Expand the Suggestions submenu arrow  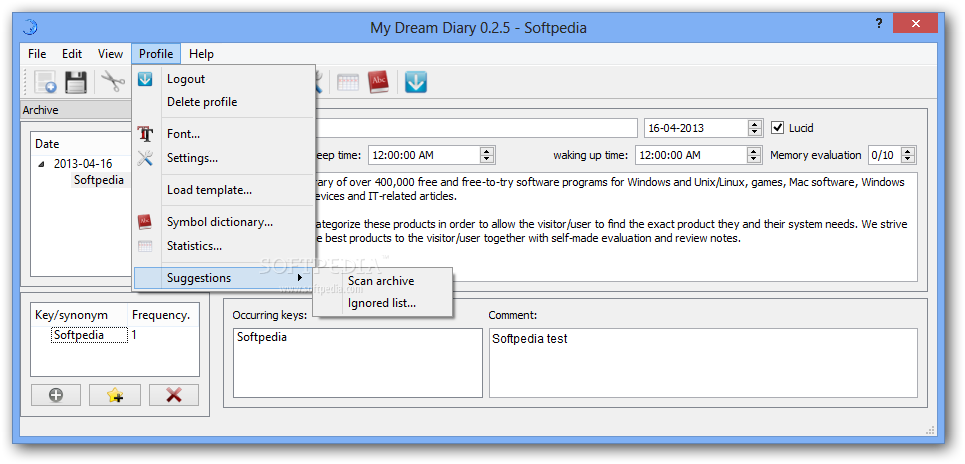(x=300, y=278)
